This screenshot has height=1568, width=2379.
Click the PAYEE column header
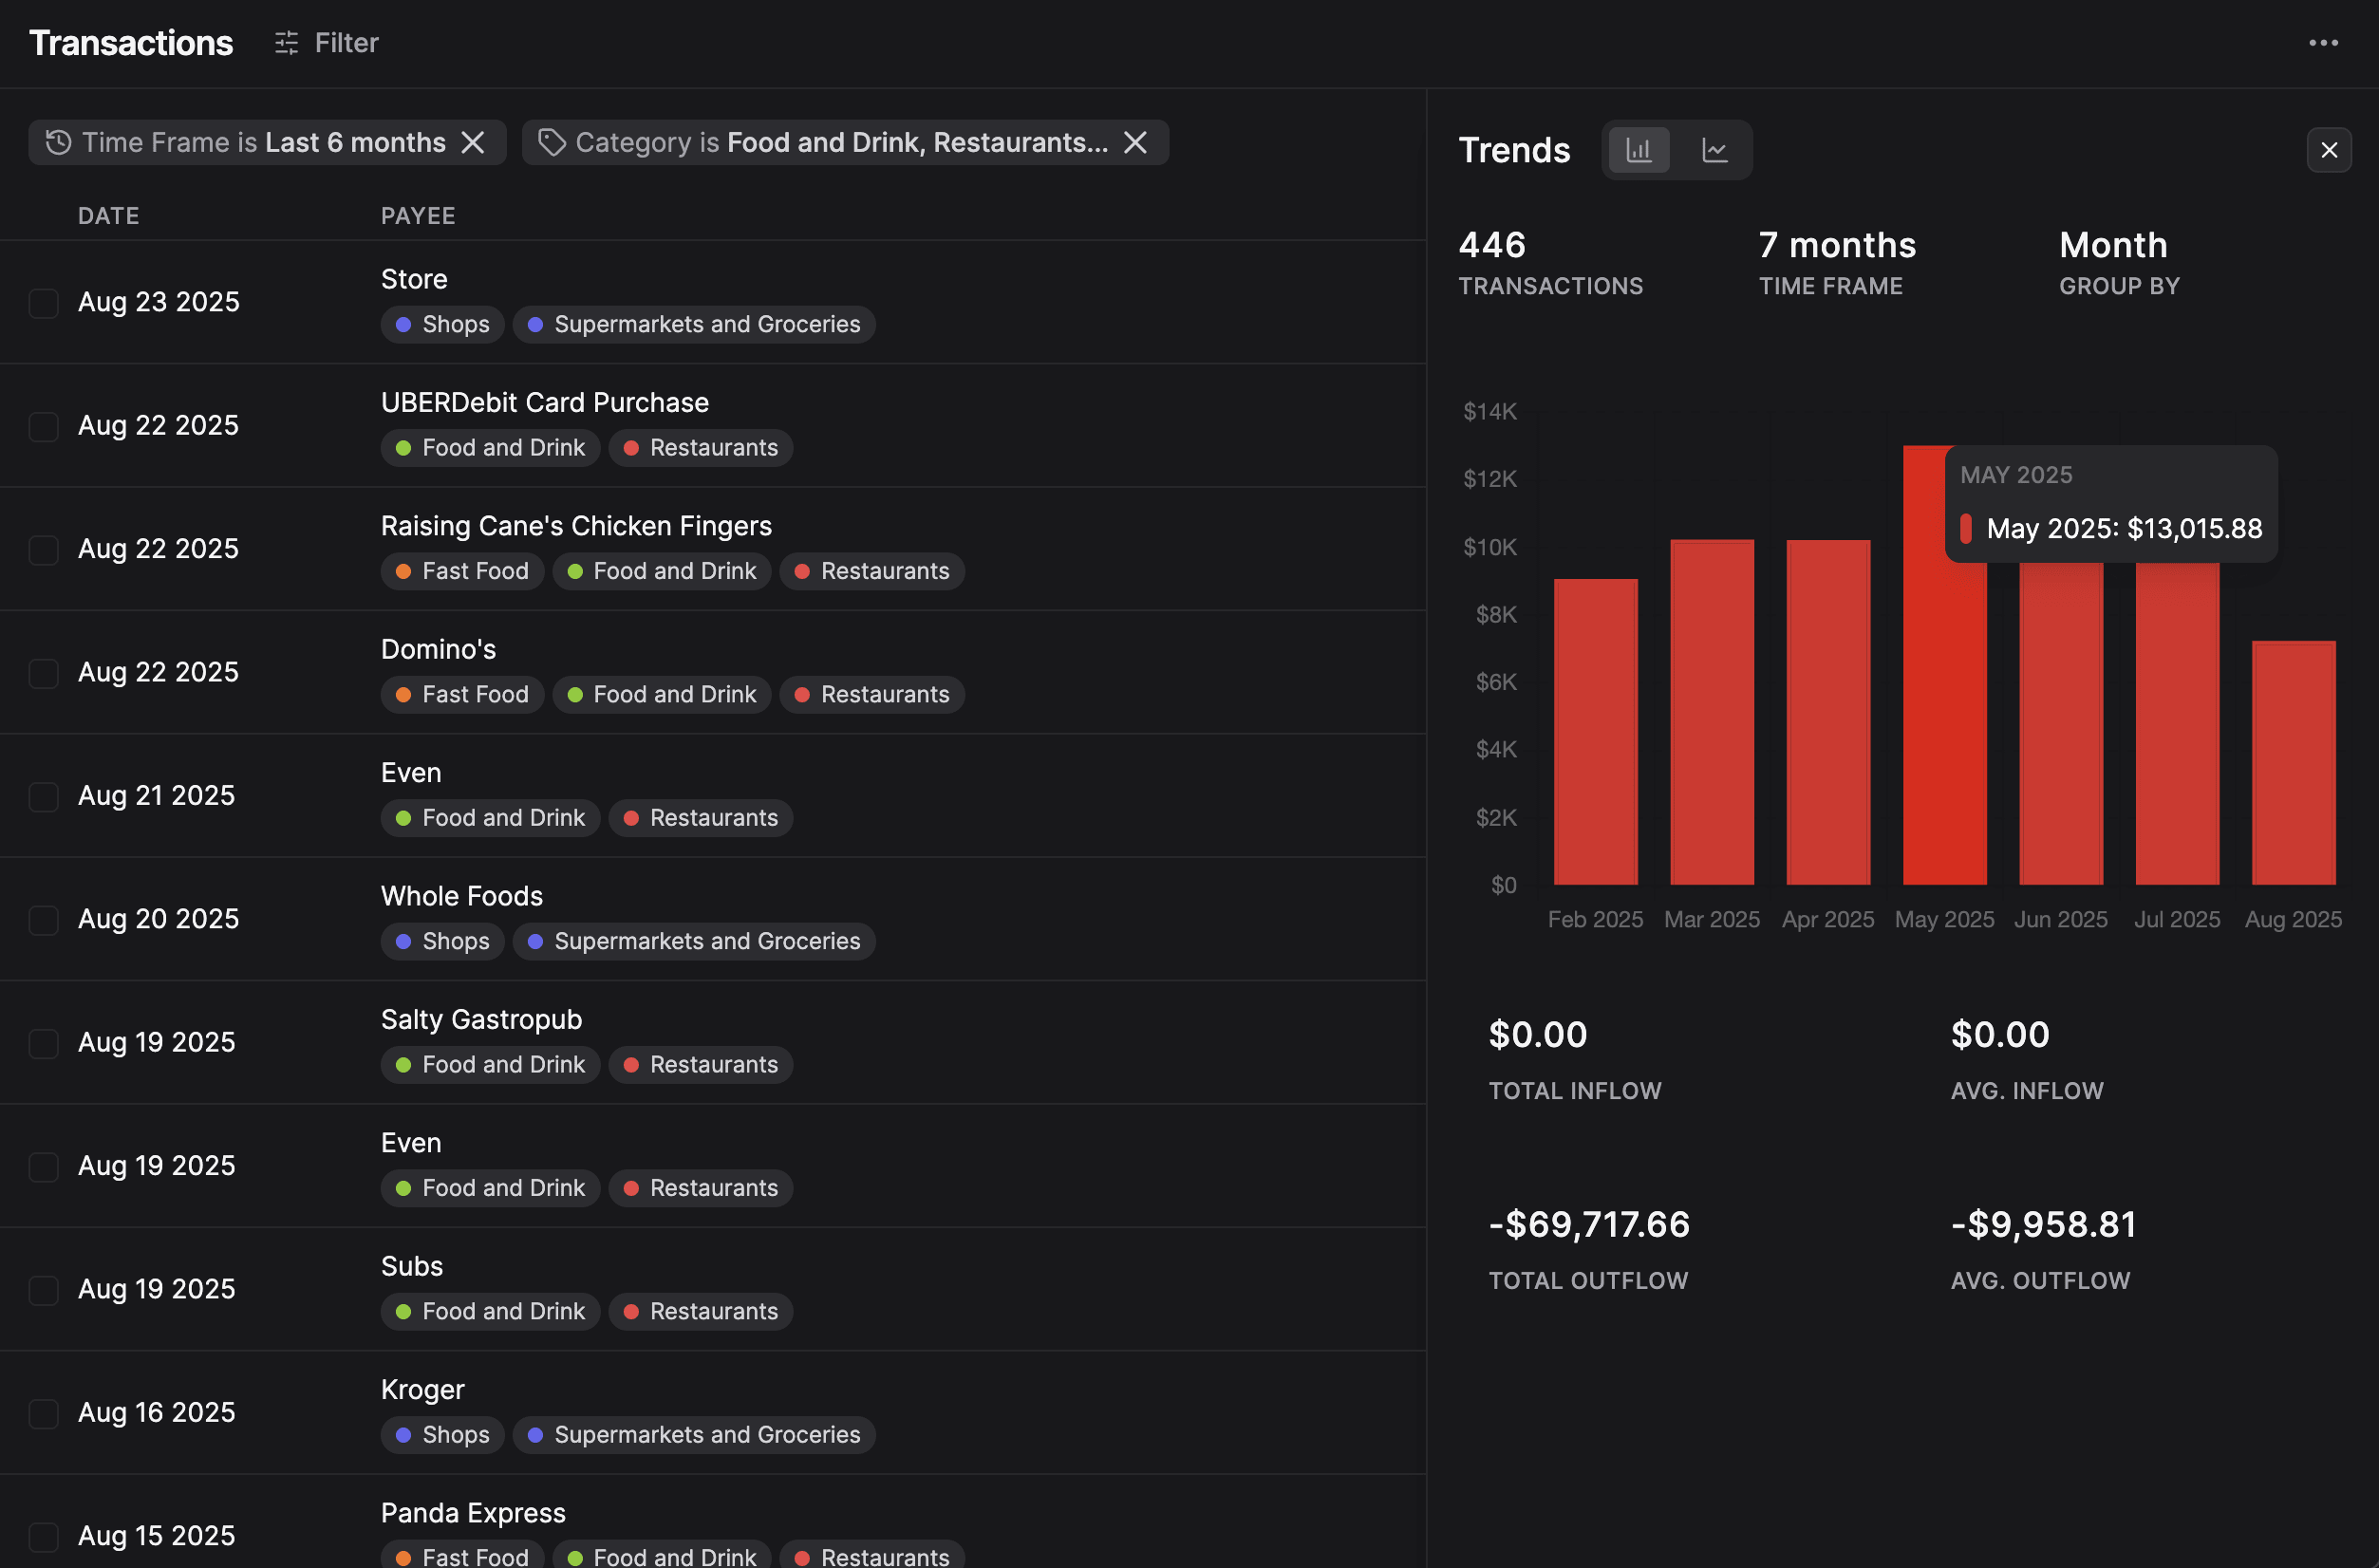coord(418,216)
